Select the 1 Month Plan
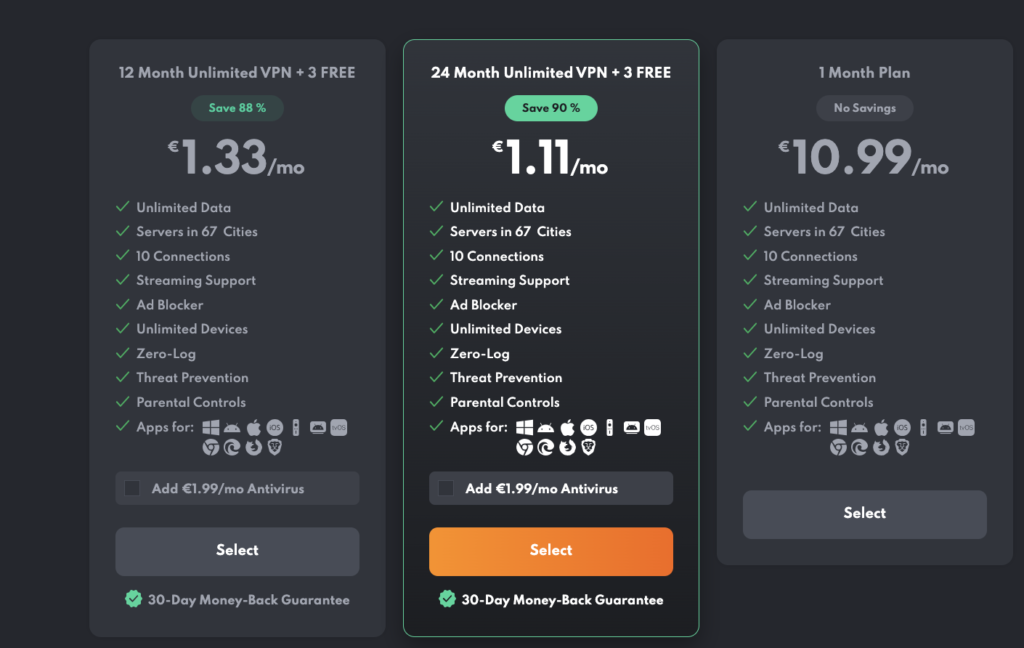The width and height of the screenshot is (1024, 648). (x=864, y=513)
